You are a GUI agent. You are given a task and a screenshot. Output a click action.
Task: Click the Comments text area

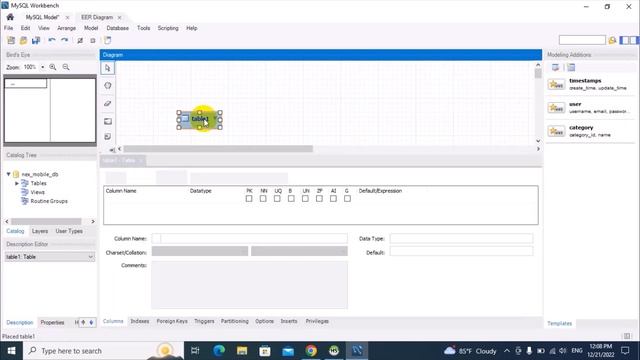(249, 285)
